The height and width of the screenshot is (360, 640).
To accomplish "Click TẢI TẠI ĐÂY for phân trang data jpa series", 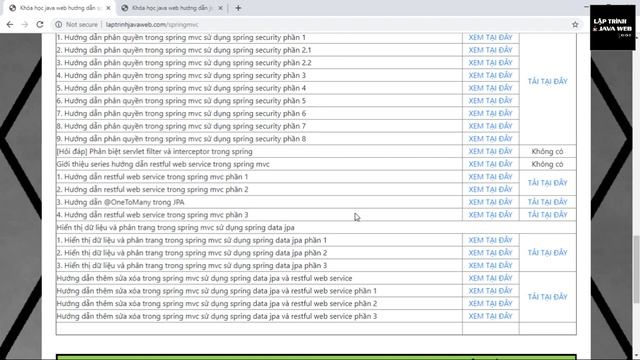I will click(x=547, y=252).
